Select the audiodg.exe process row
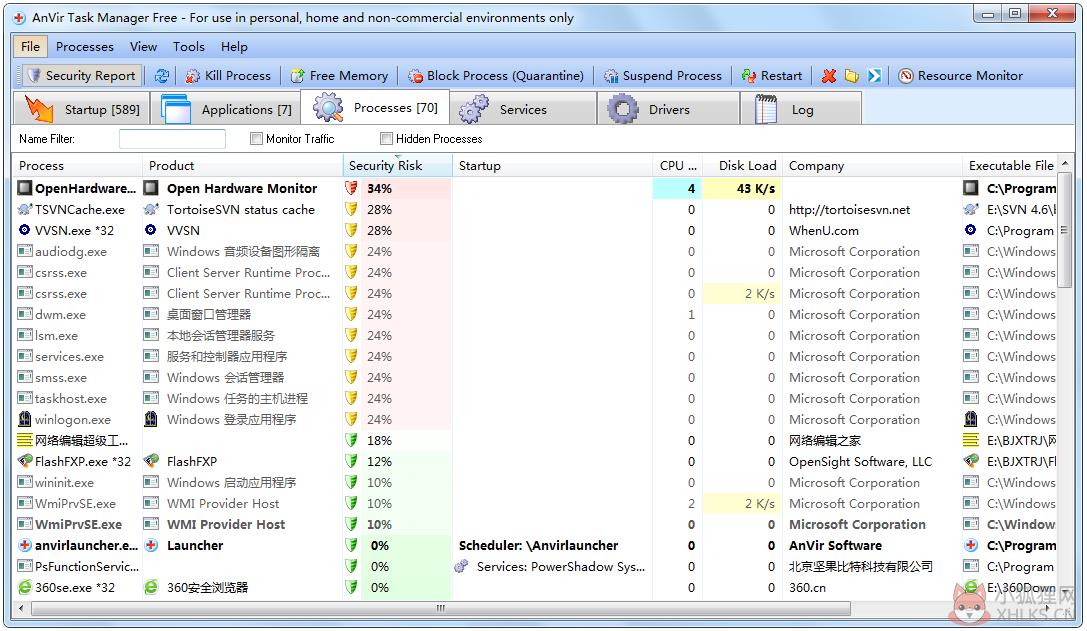The image size is (1087, 631). 535,251
